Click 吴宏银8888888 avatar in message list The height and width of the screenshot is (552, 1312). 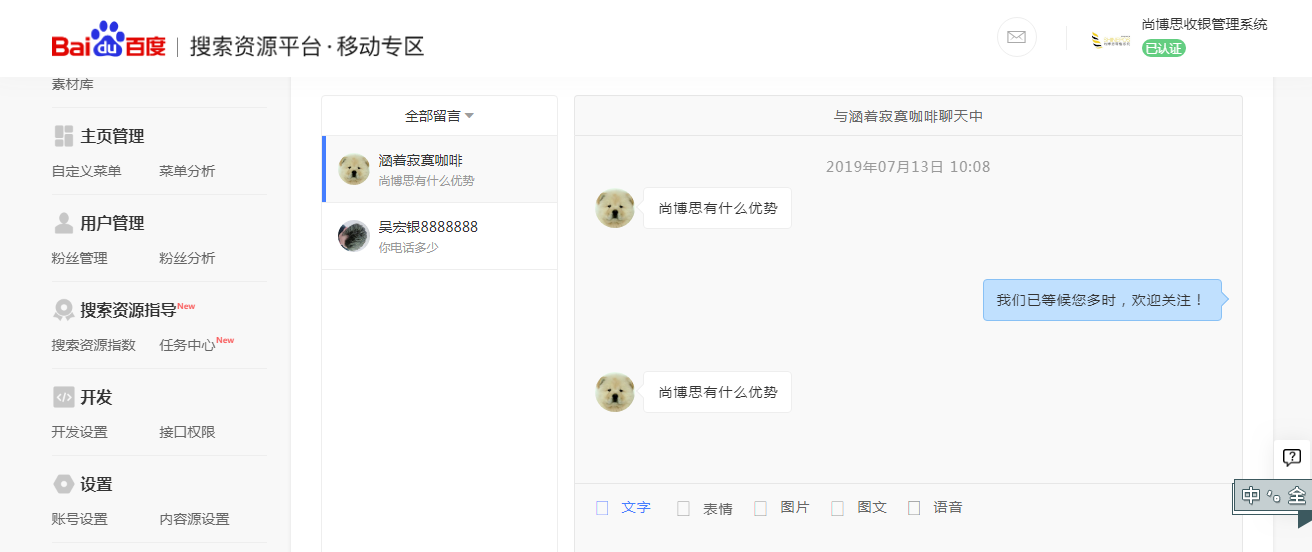click(354, 236)
